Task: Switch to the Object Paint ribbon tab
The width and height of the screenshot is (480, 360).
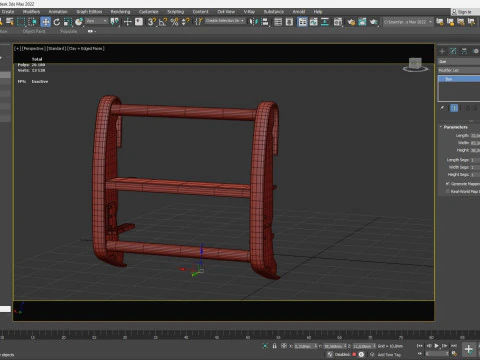Action: click(34, 31)
